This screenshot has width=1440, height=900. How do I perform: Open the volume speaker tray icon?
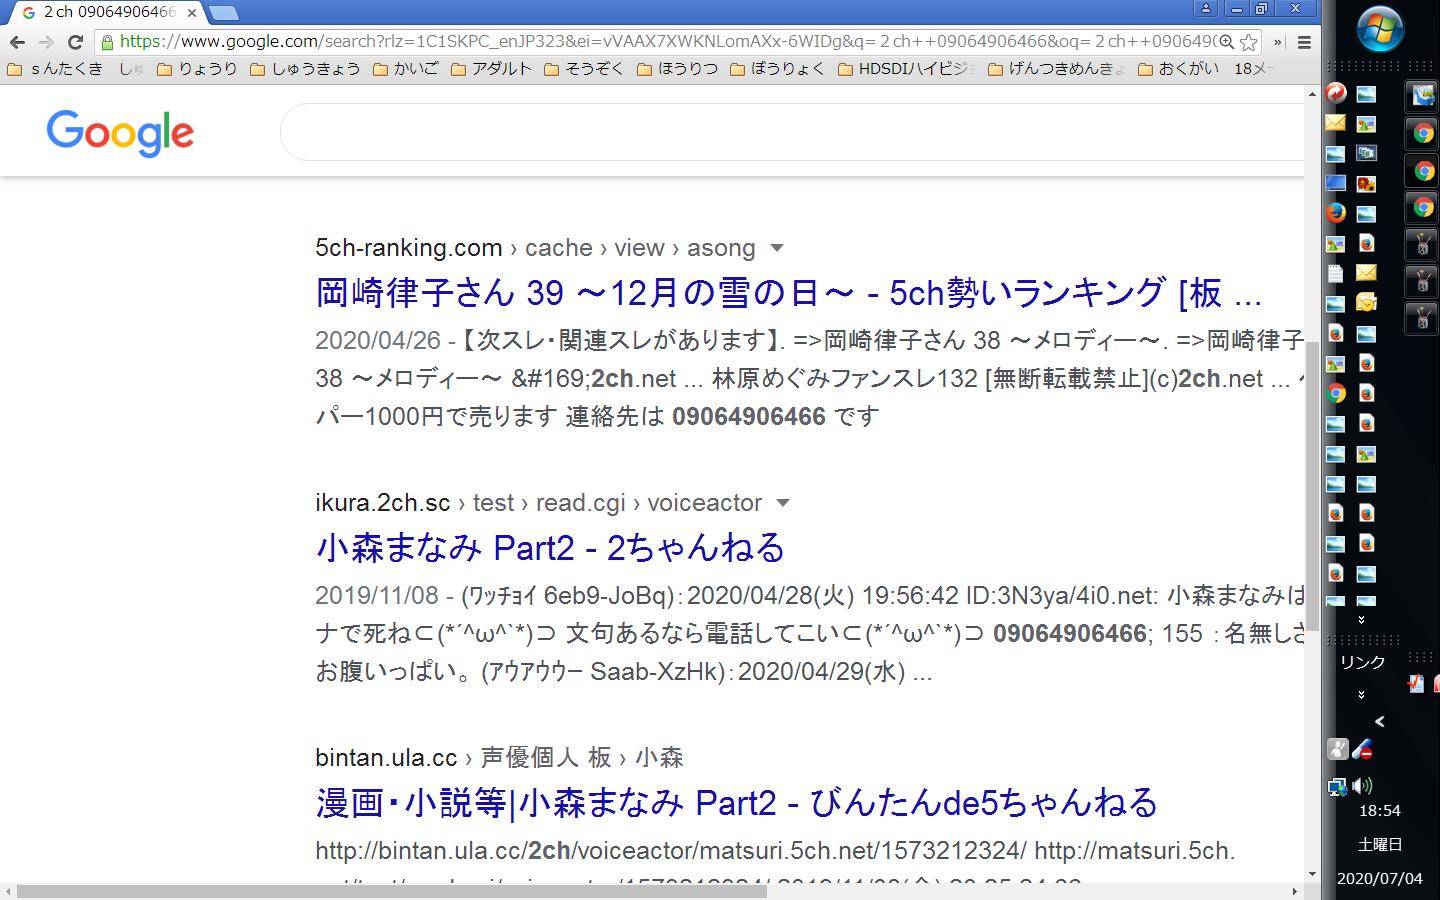(1363, 786)
